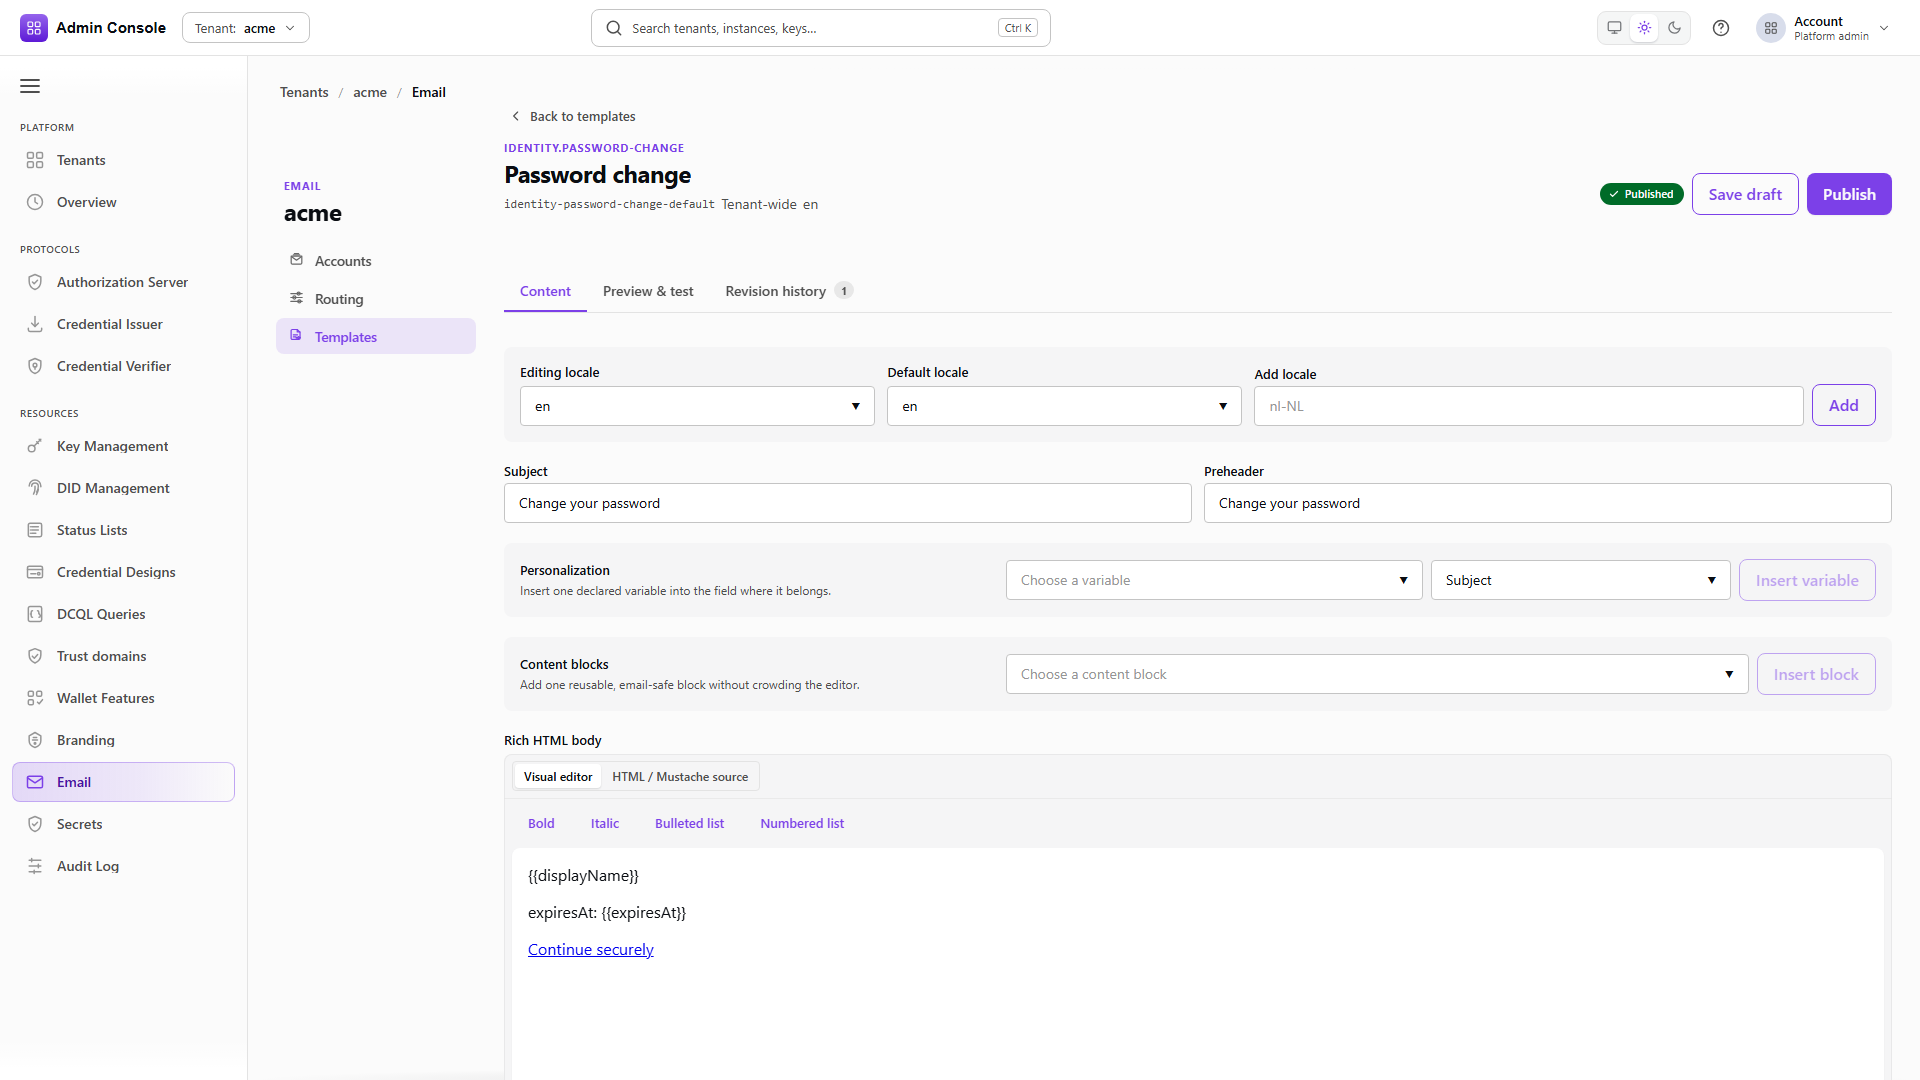Toggle Italic formatting

click(605, 824)
